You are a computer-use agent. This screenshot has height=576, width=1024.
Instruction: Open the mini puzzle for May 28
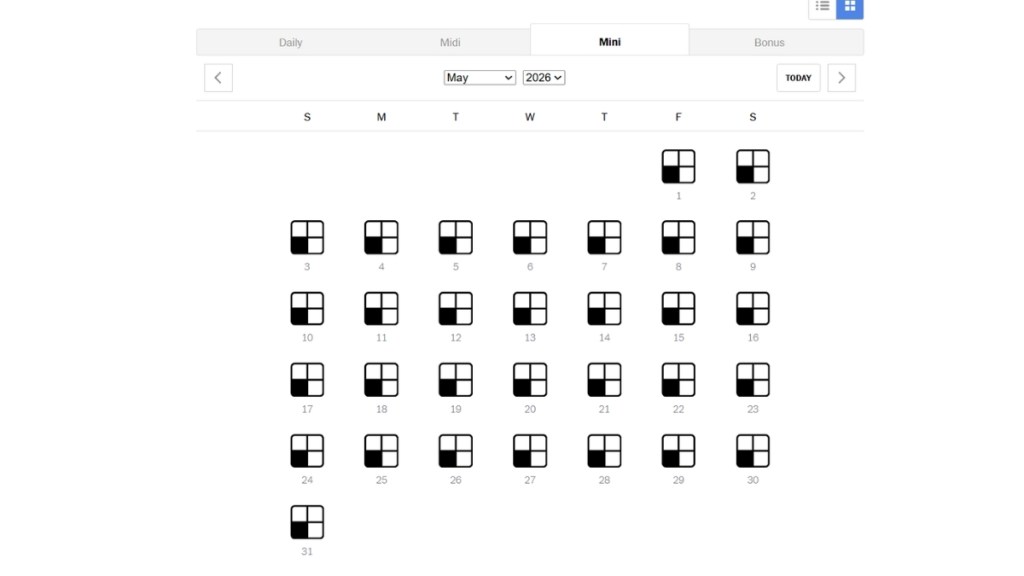tap(604, 451)
